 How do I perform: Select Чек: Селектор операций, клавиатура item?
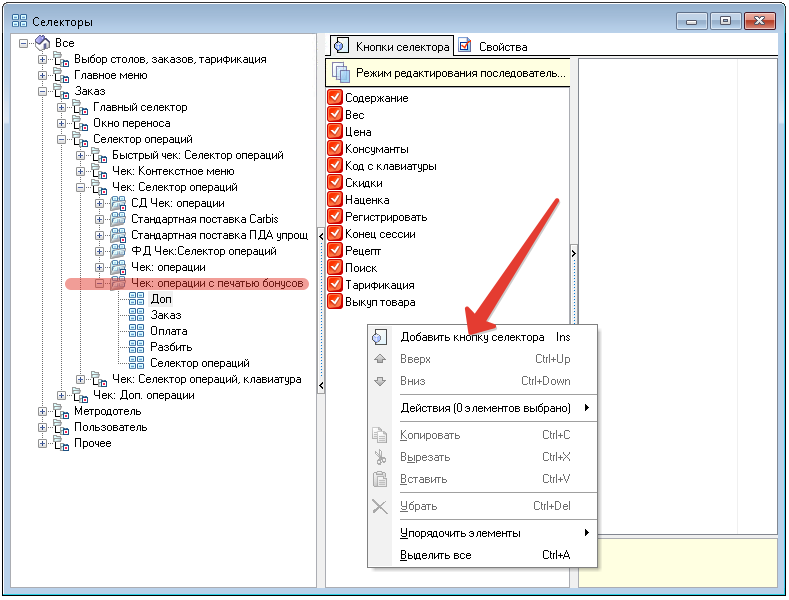(206, 380)
